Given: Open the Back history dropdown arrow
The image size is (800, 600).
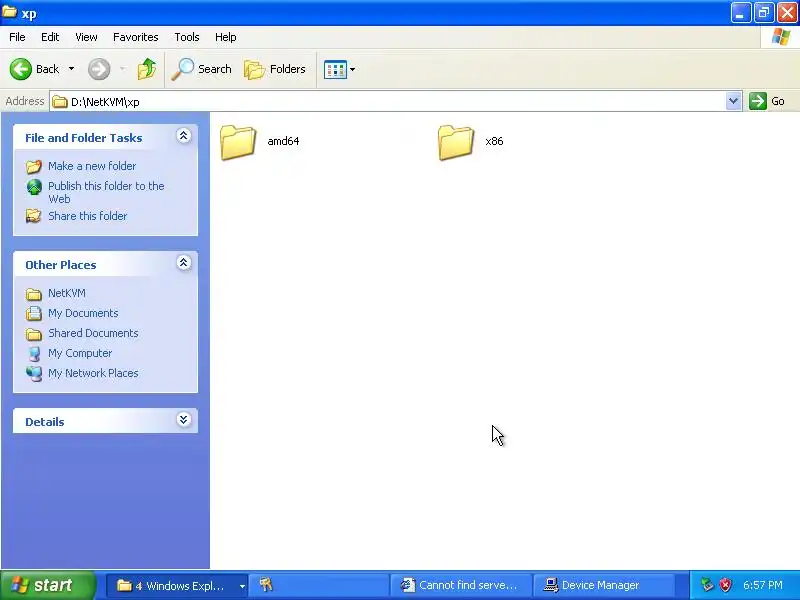Looking at the screenshot, I should point(71,69).
